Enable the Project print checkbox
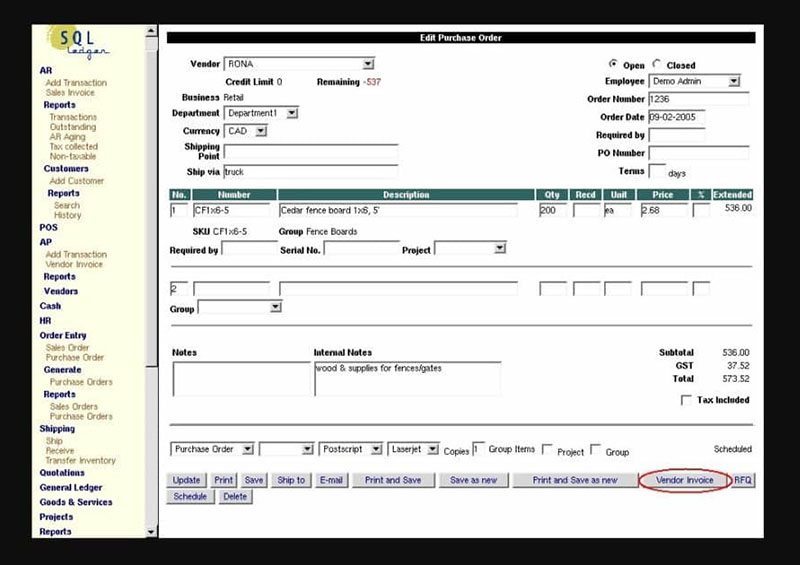This screenshot has width=800, height=565. 595,449
